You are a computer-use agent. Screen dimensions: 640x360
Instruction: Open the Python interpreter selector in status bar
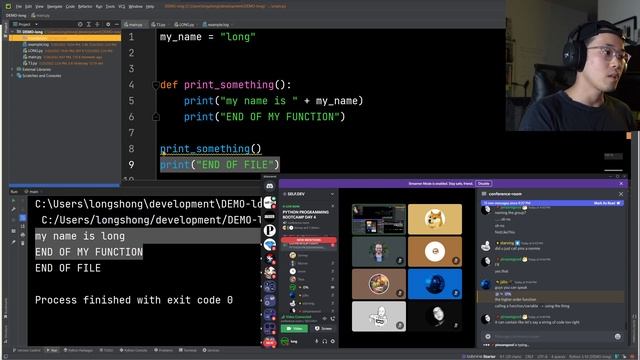tap(591, 356)
